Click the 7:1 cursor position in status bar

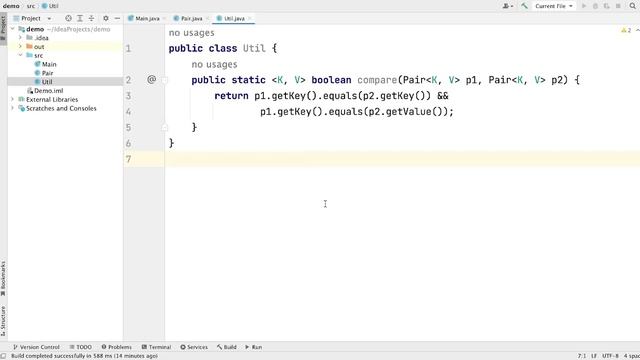click(582, 356)
